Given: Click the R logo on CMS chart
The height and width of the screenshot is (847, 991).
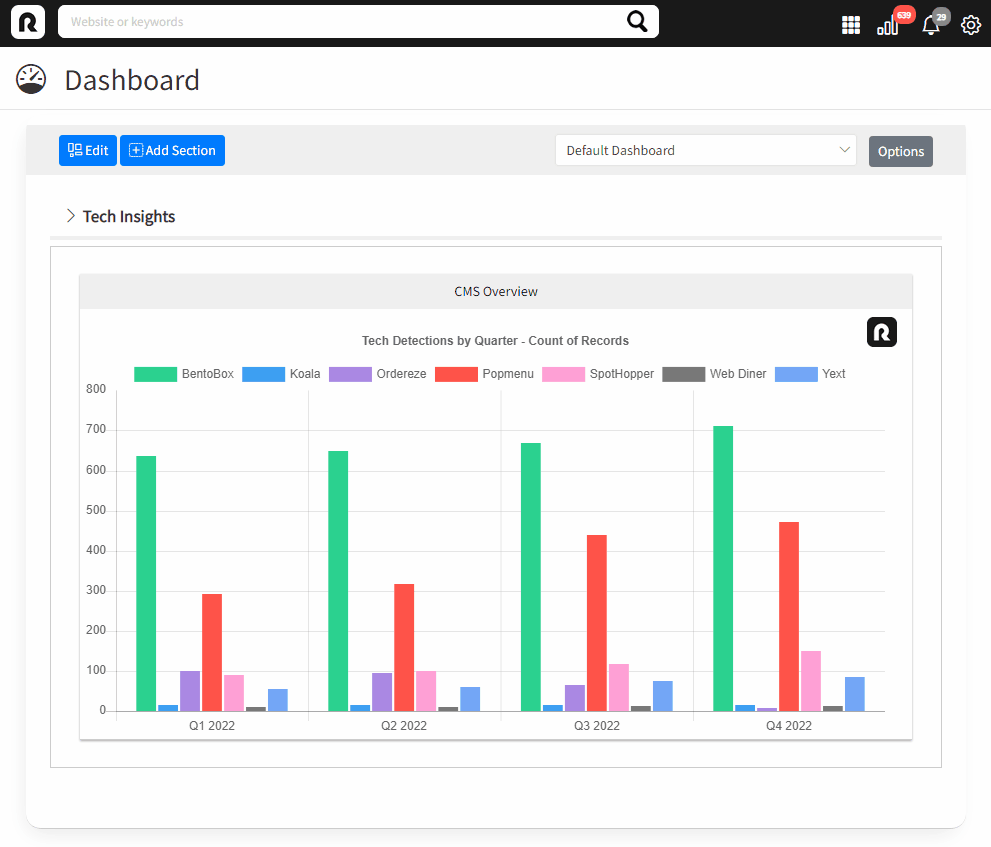Looking at the screenshot, I should tap(882, 332).
